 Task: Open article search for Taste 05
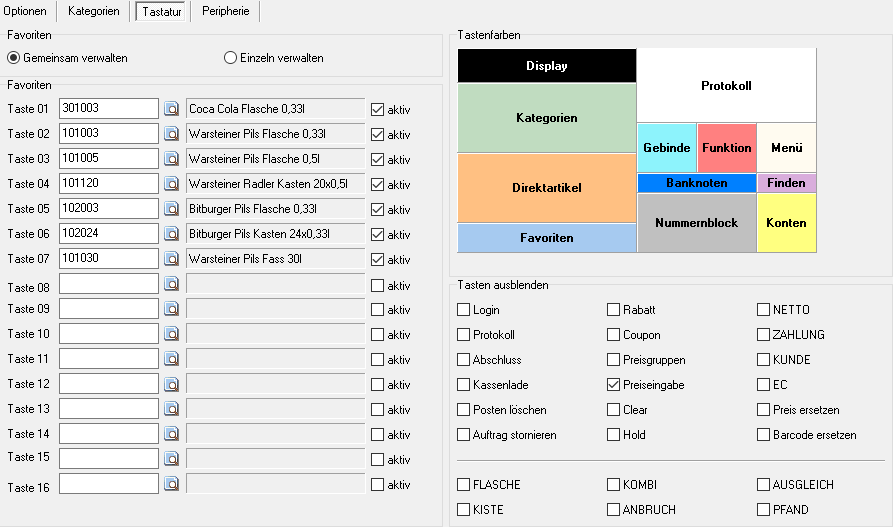point(171,209)
